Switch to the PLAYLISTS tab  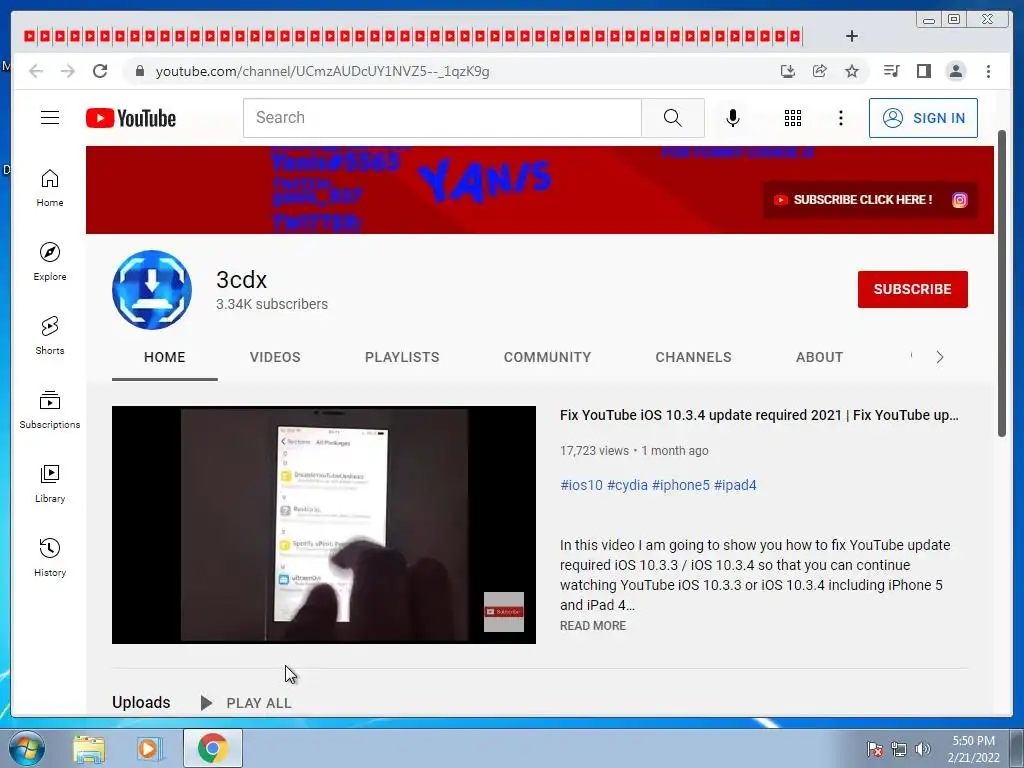(x=402, y=357)
